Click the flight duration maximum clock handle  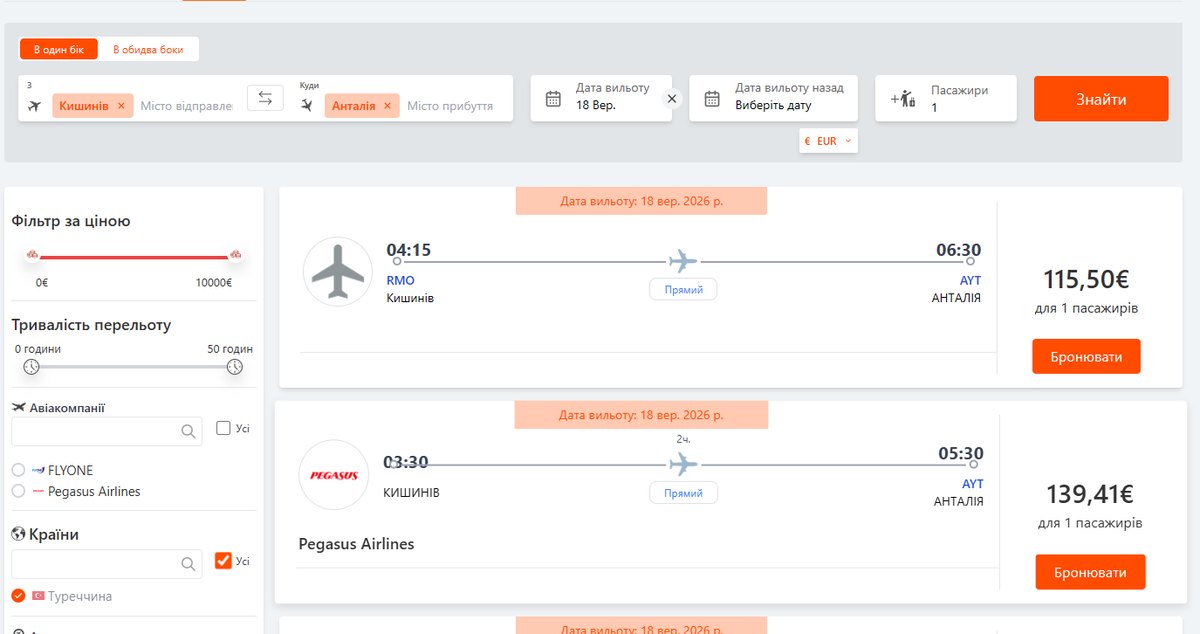tap(234, 367)
